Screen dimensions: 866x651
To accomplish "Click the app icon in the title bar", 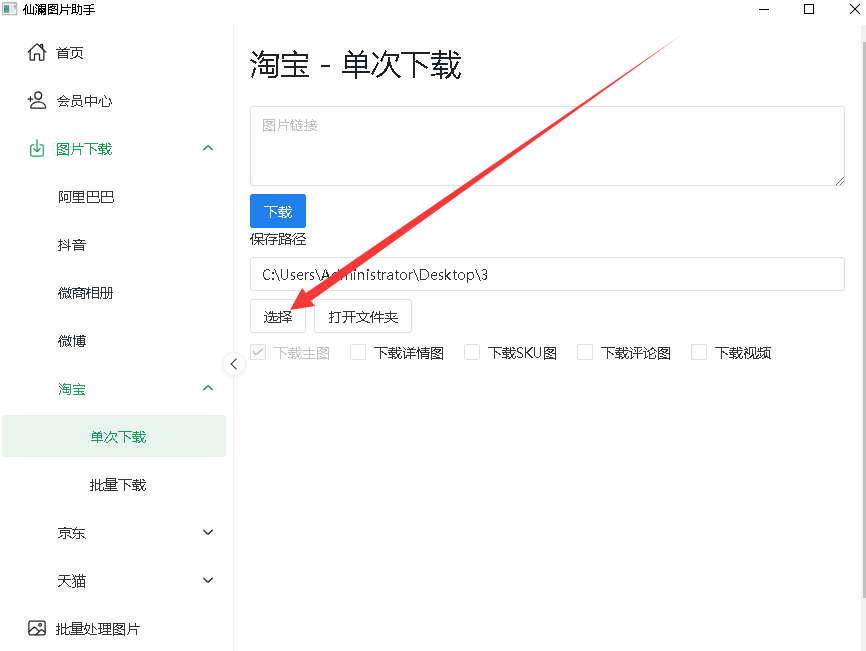I will click(x=9, y=9).
